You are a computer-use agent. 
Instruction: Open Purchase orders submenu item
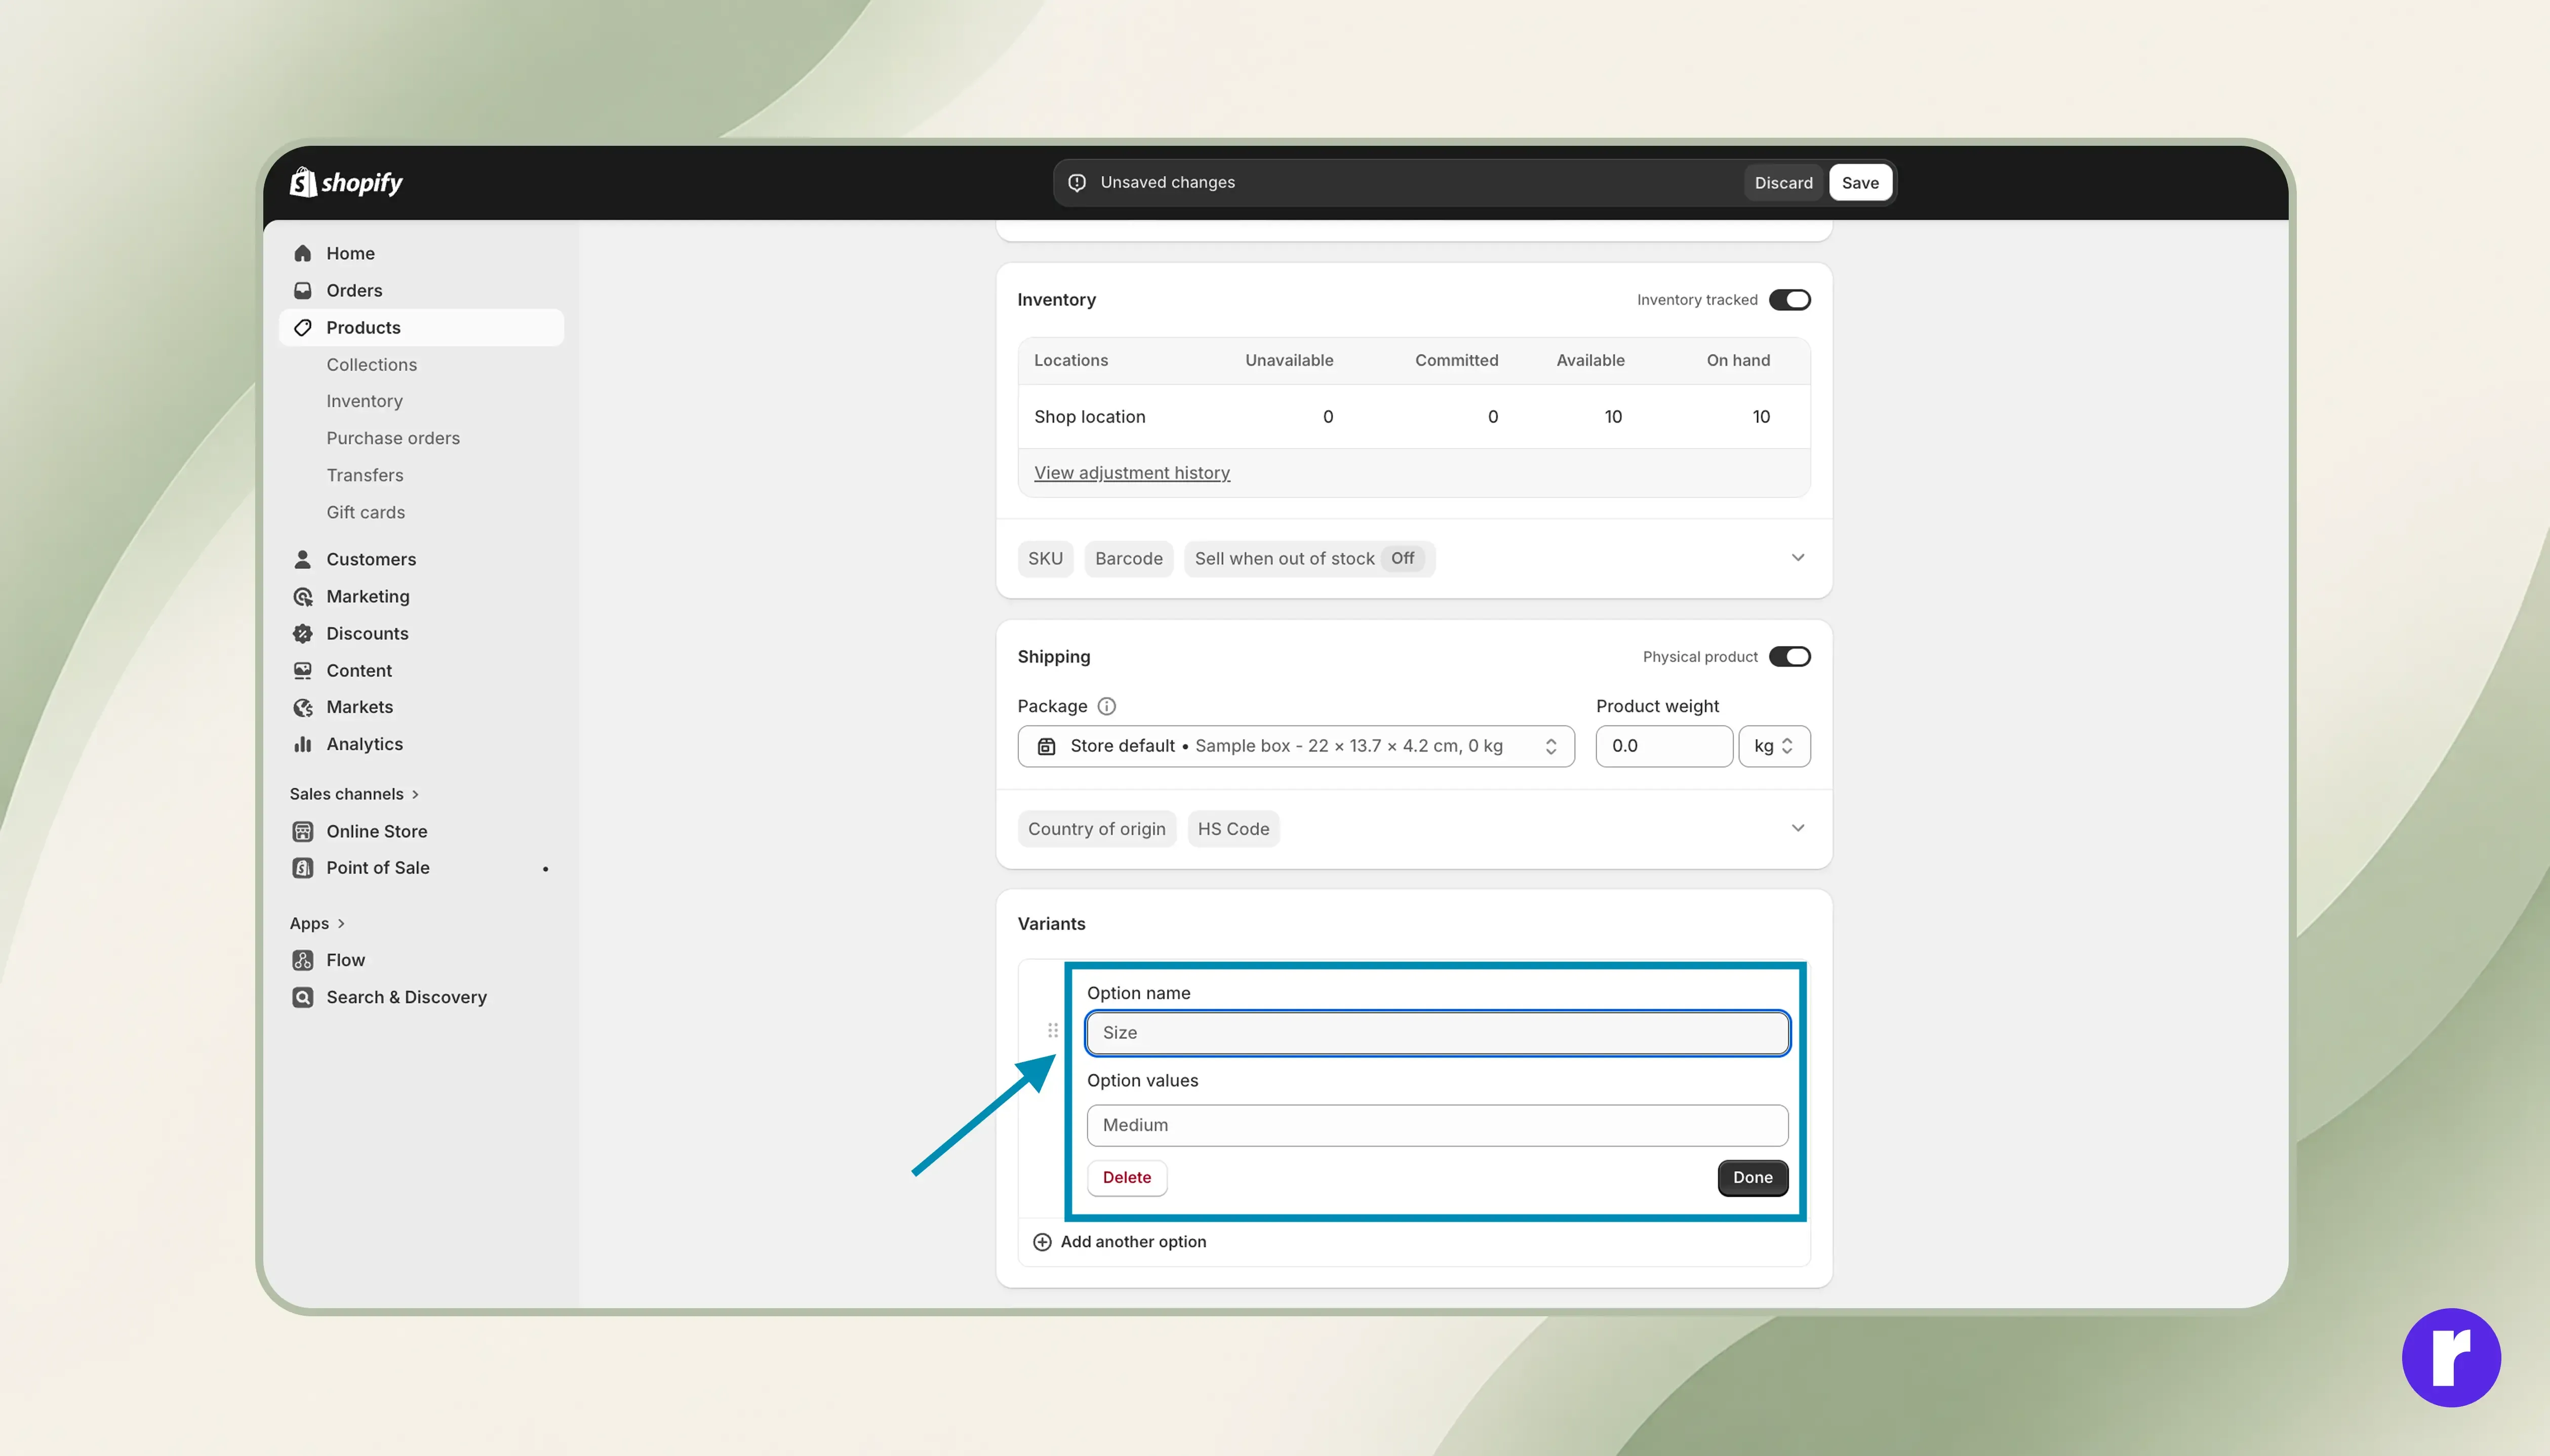(393, 438)
